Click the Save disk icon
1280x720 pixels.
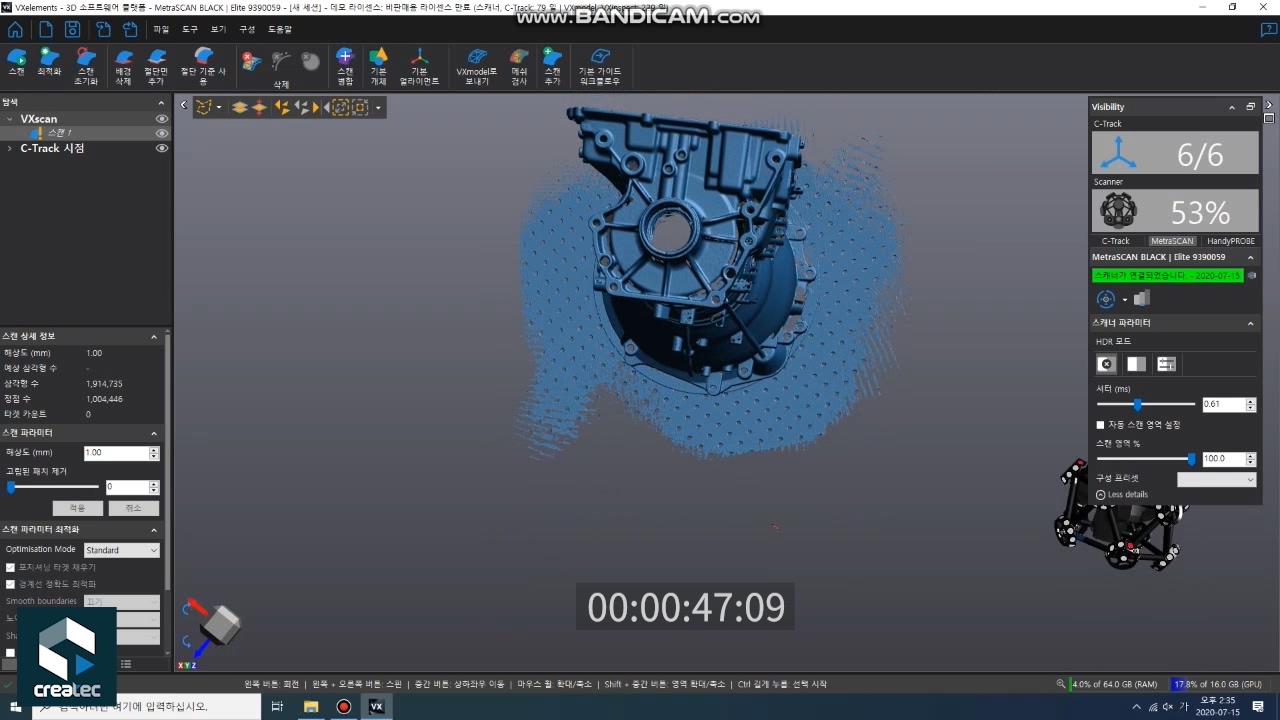[x=73, y=30]
